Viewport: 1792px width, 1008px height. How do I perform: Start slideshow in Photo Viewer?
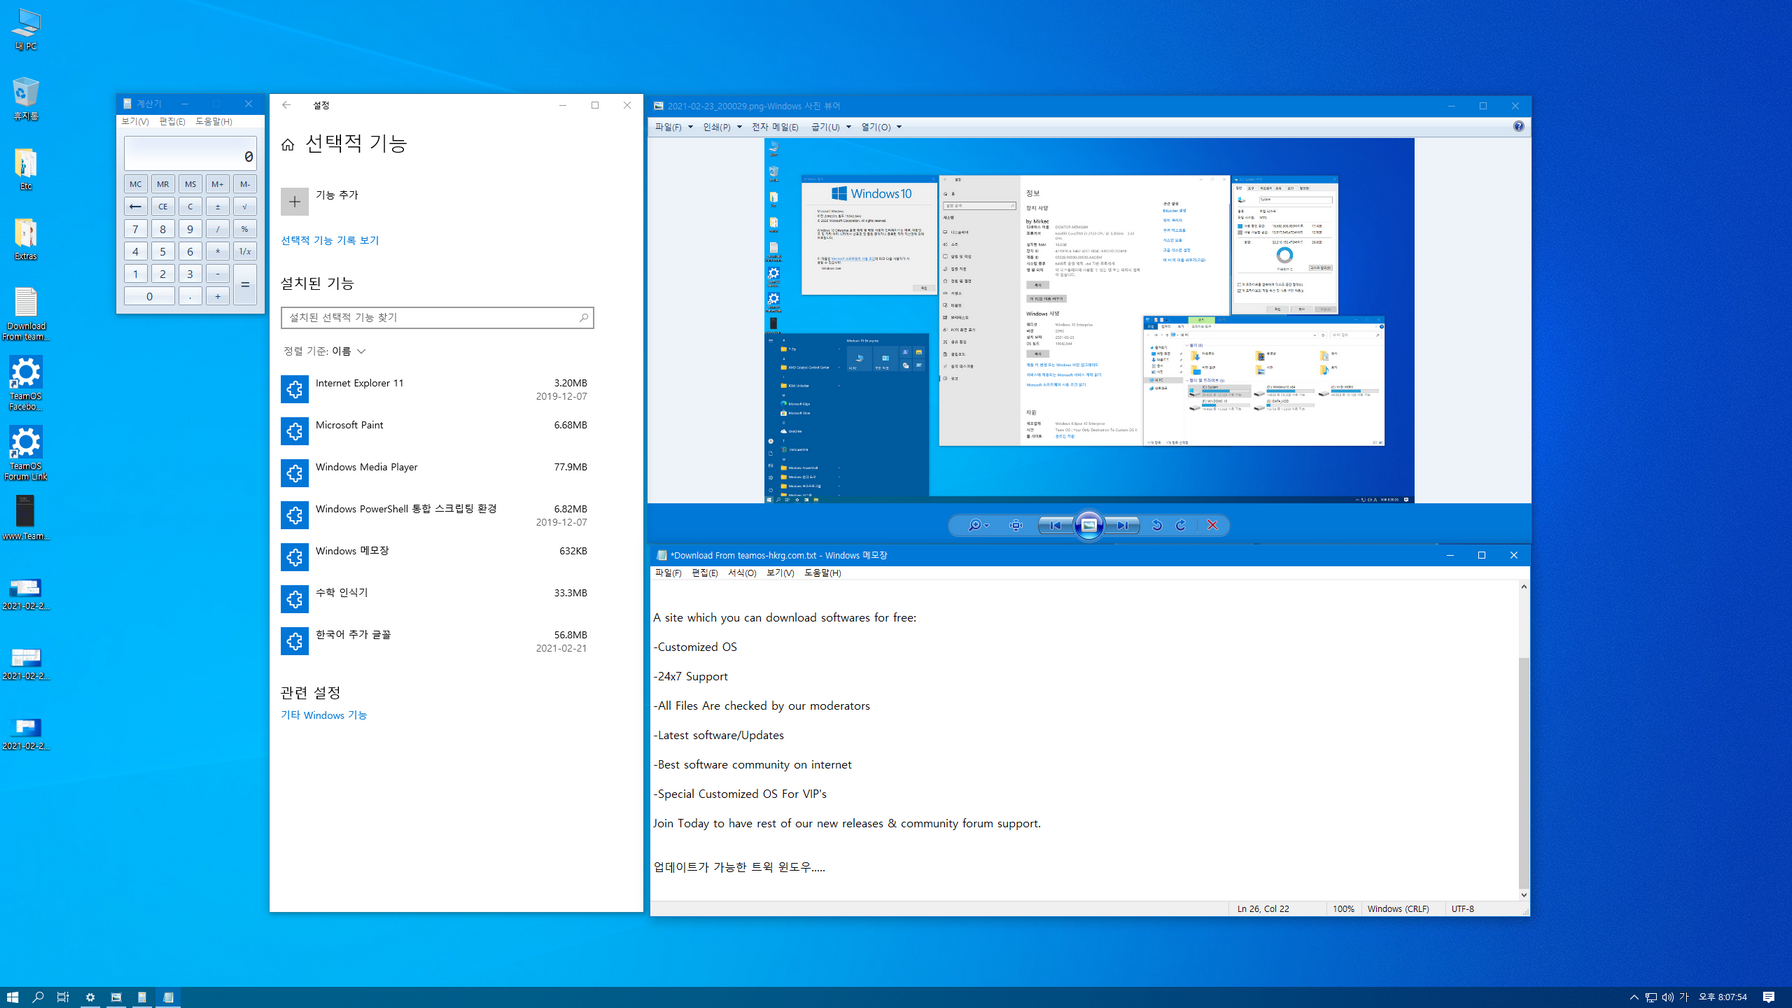tap(1089, 525)
